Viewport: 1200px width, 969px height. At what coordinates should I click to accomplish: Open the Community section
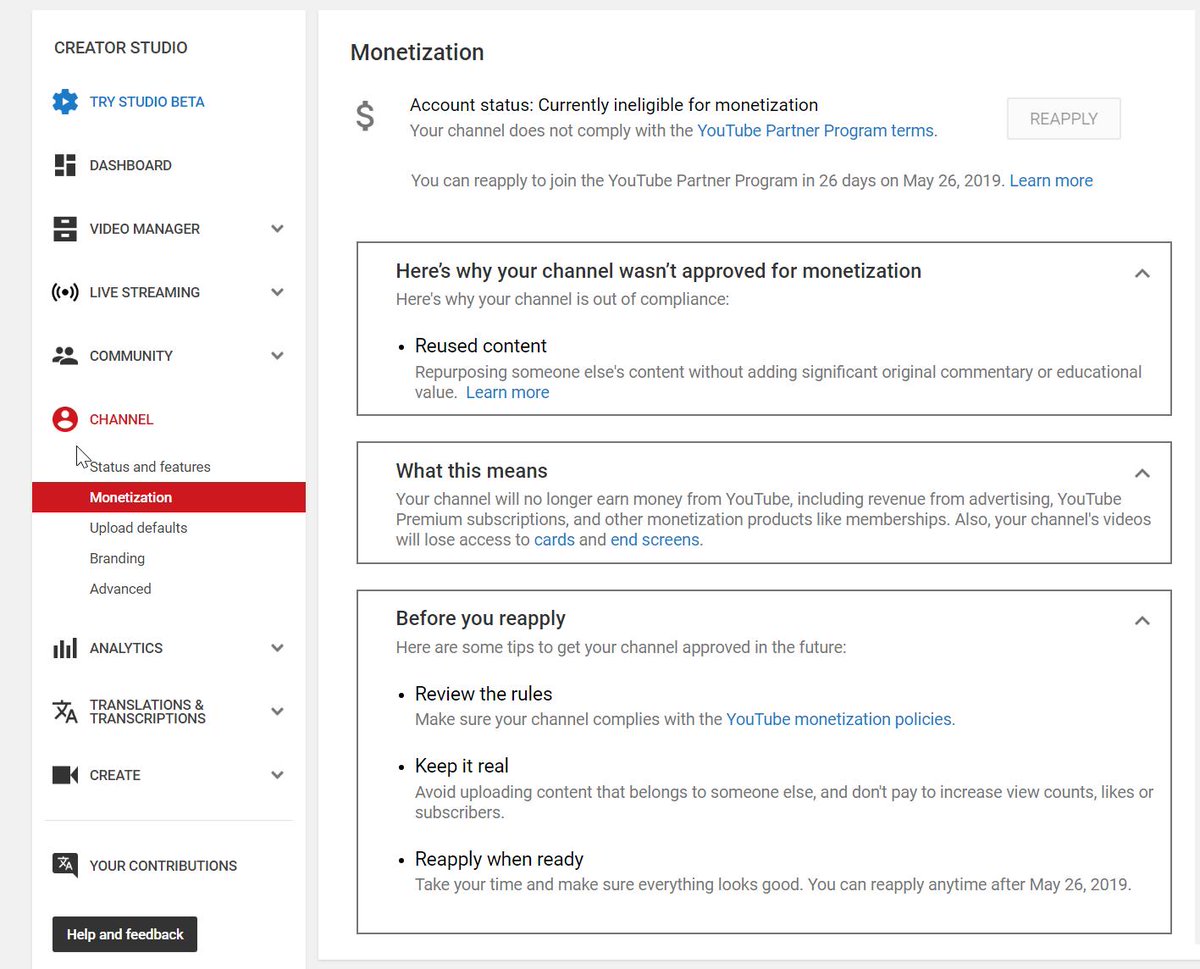click(131, 356)
